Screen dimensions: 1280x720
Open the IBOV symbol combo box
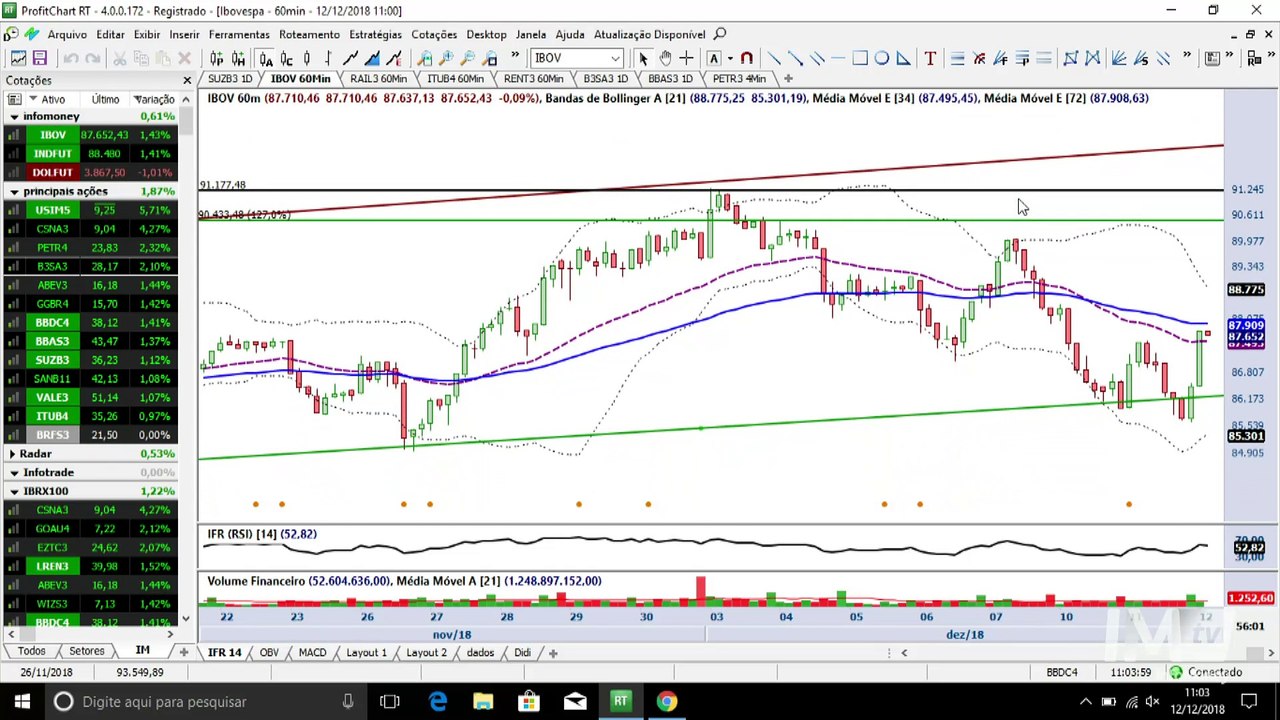[578, 58]
